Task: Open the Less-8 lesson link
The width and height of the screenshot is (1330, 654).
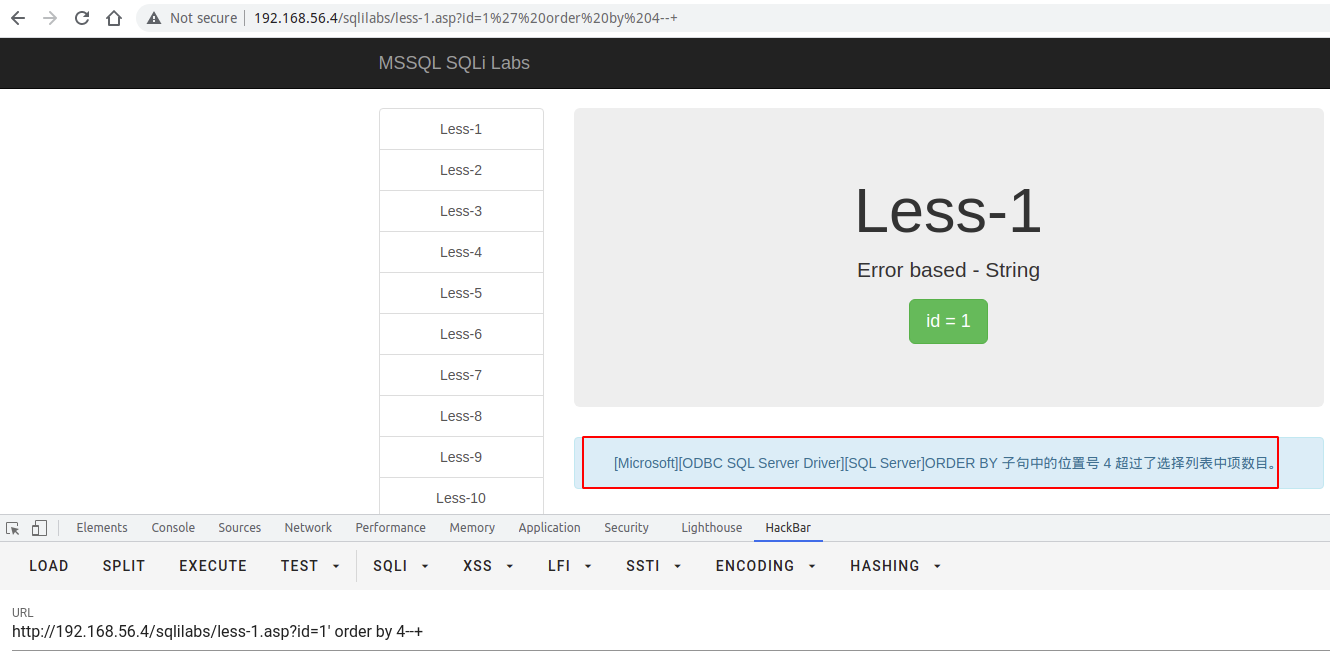Action: (x=461, y=416)
